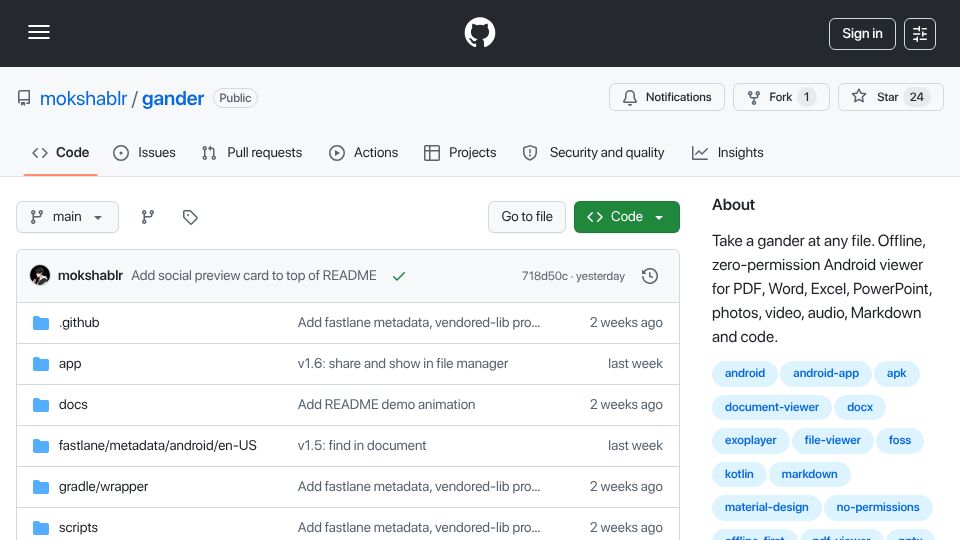Click the Public visibility badge
Viewport: 960px width, 540px height.
235,98
